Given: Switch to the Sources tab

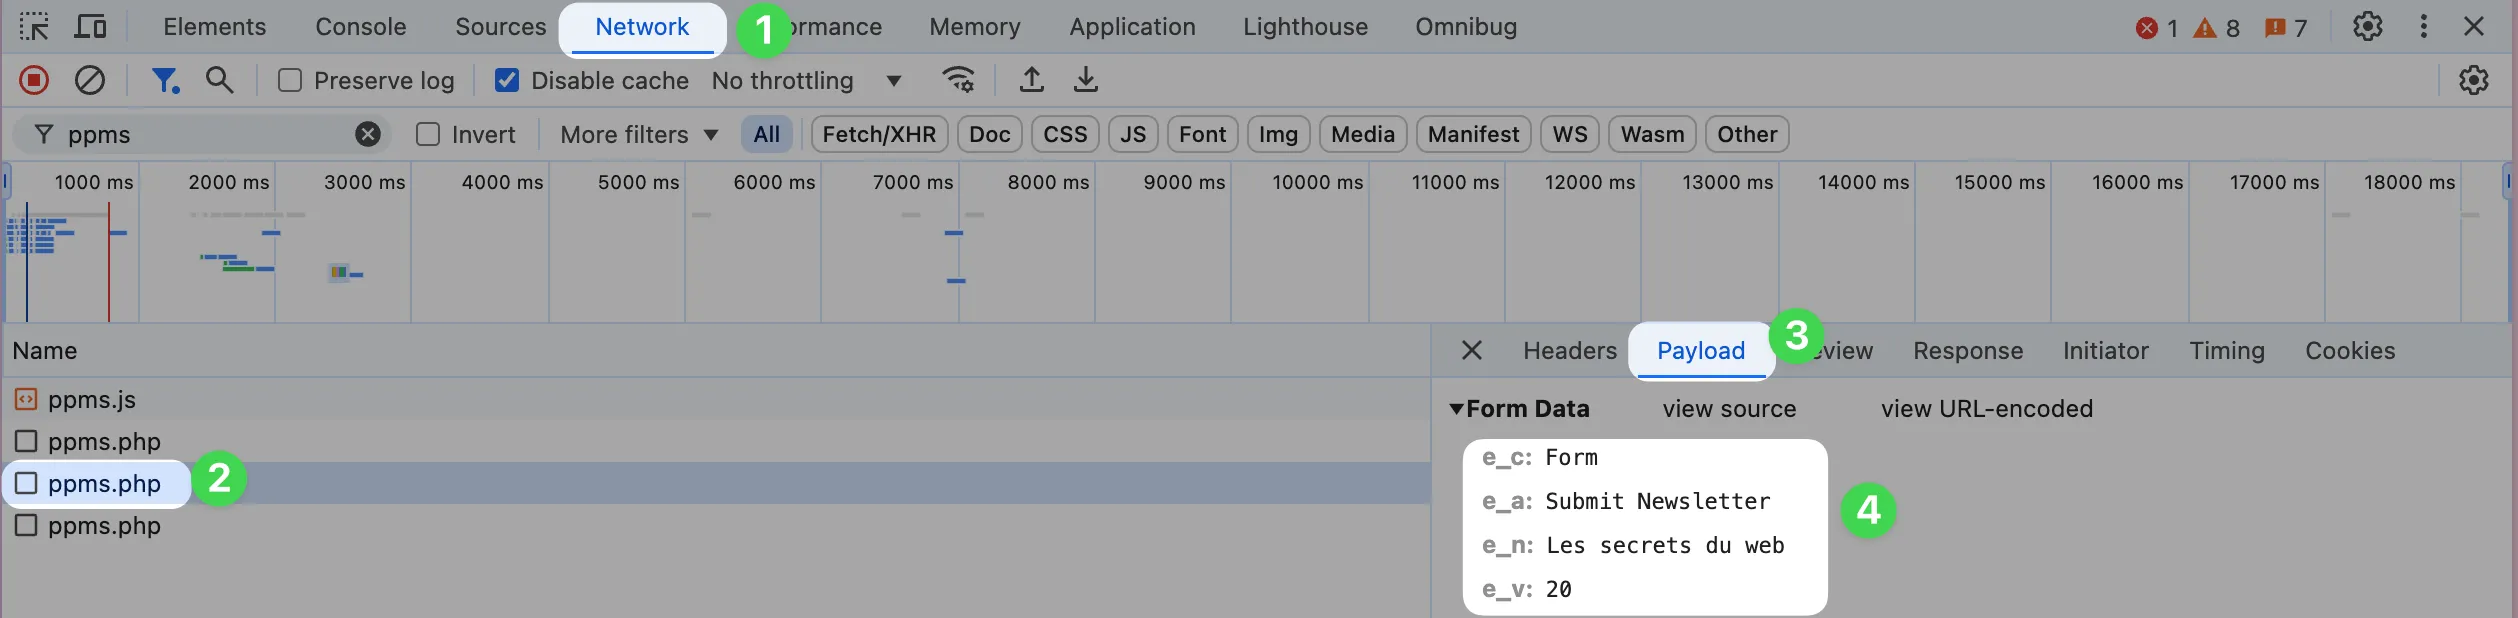Looking at the screenshot, I should tap(501, 27).
